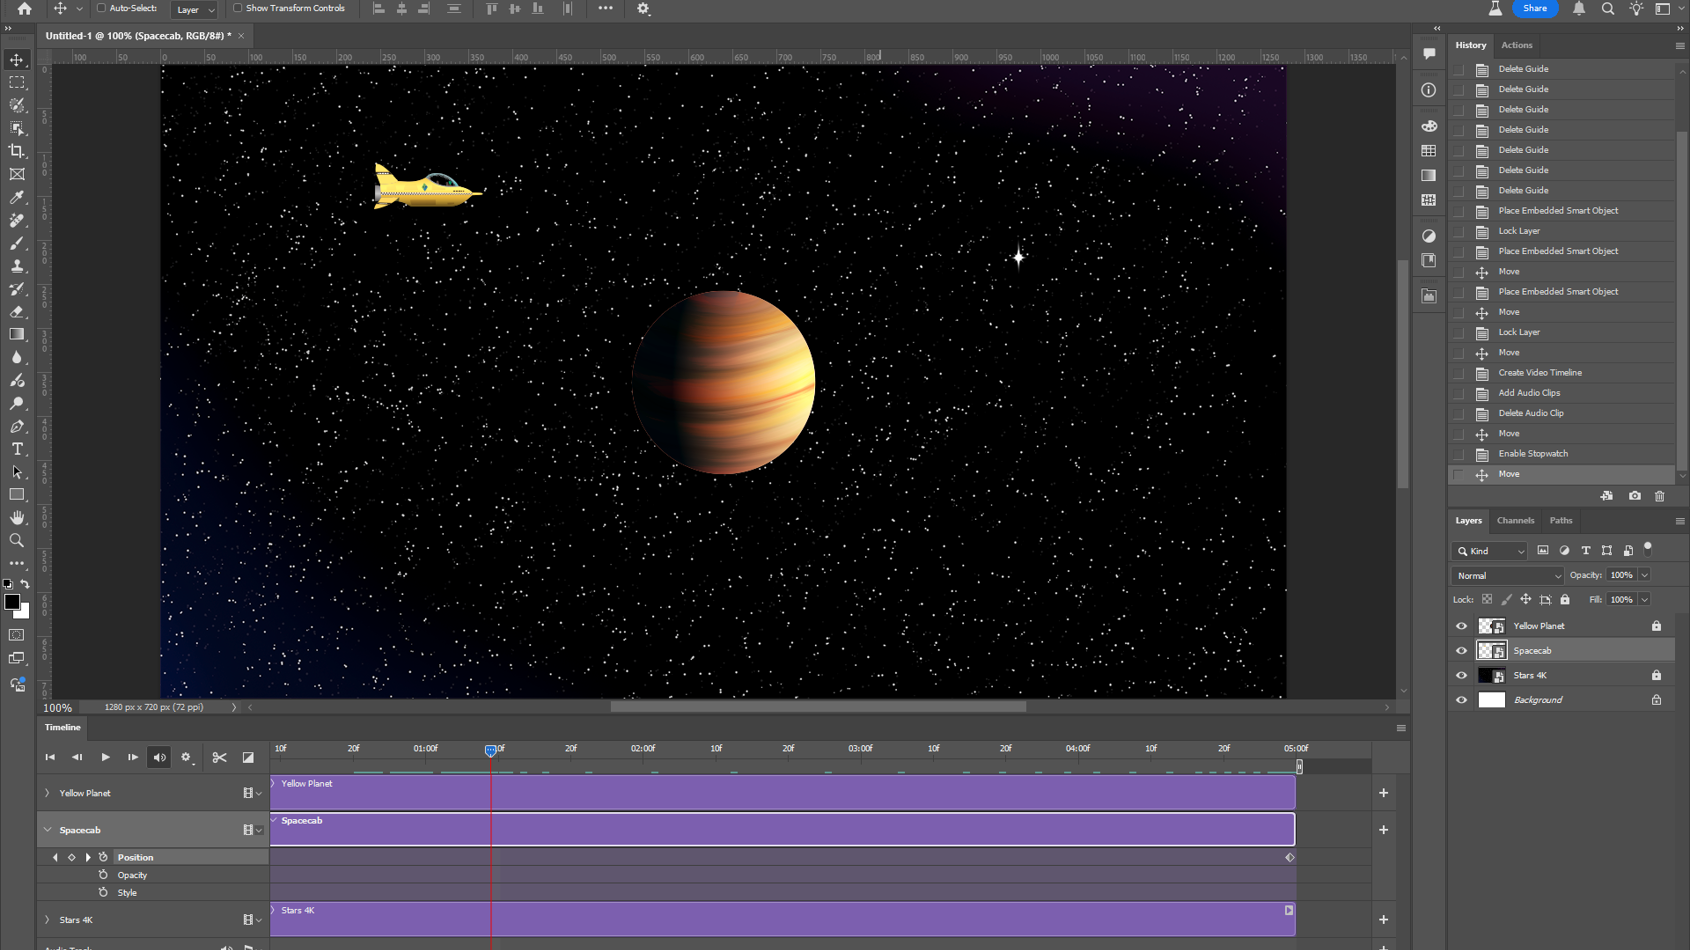Open the Actions panel tab
Image resolution: width=1690 pixels, height=950 pixels.
(x=1516, y=45)
